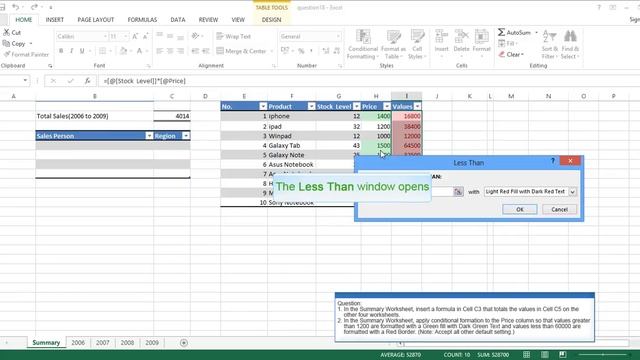Switch to the 2006 worksheet tab

coord(78,343)
